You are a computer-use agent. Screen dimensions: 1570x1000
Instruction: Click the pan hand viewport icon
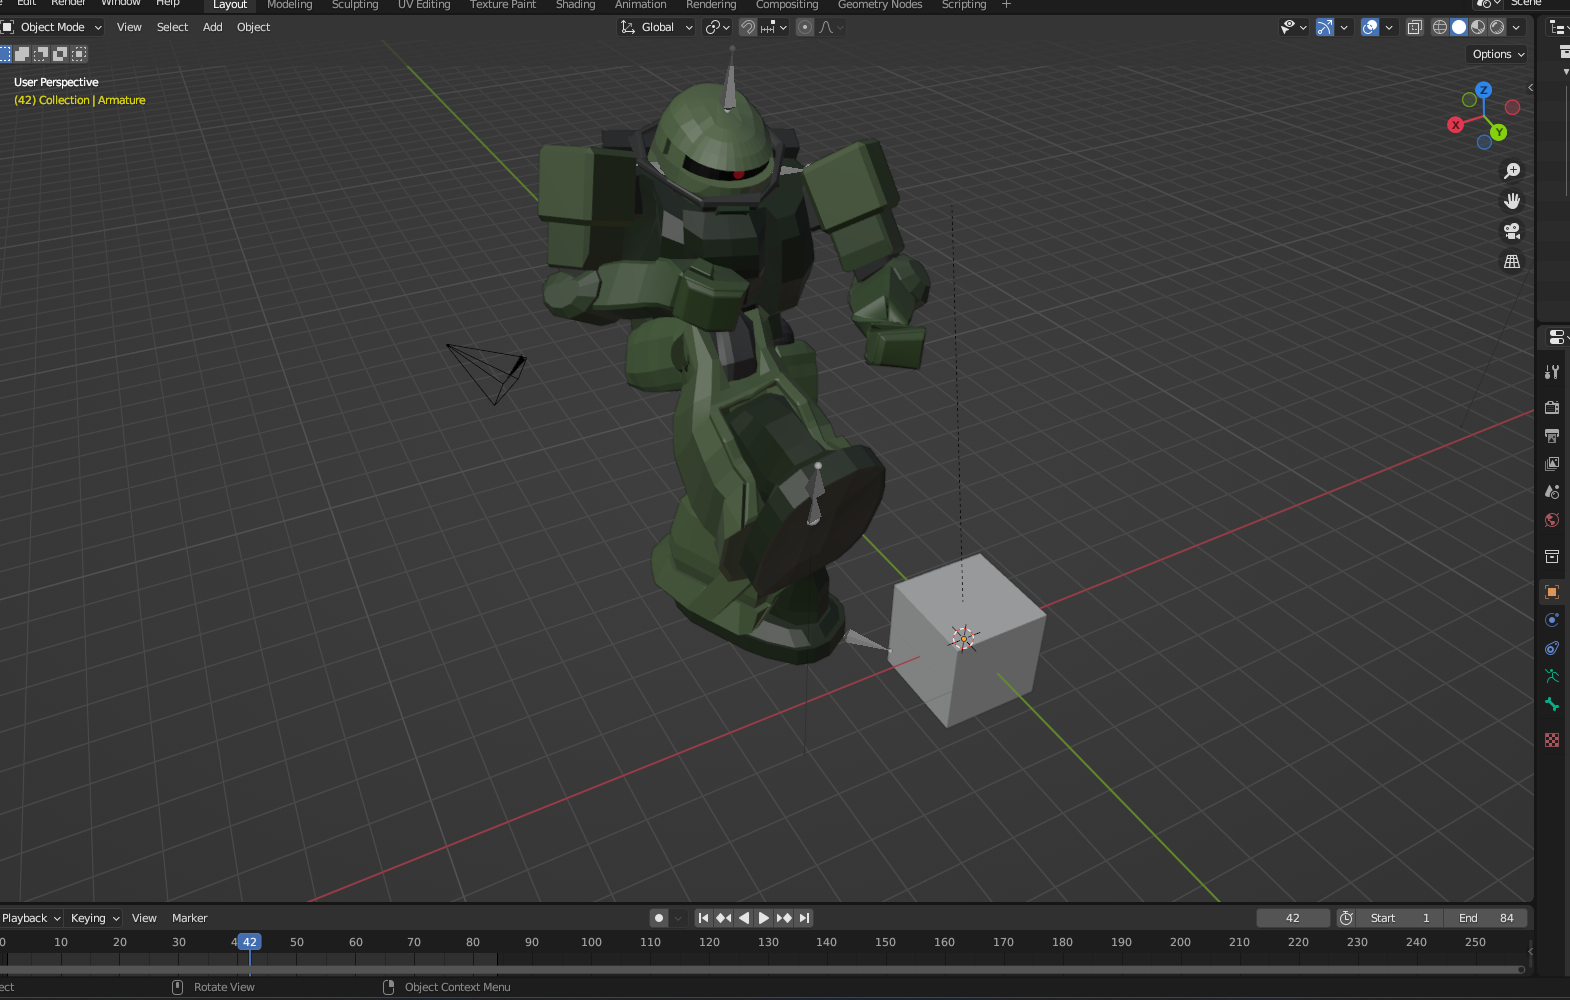pos(1512,201)
